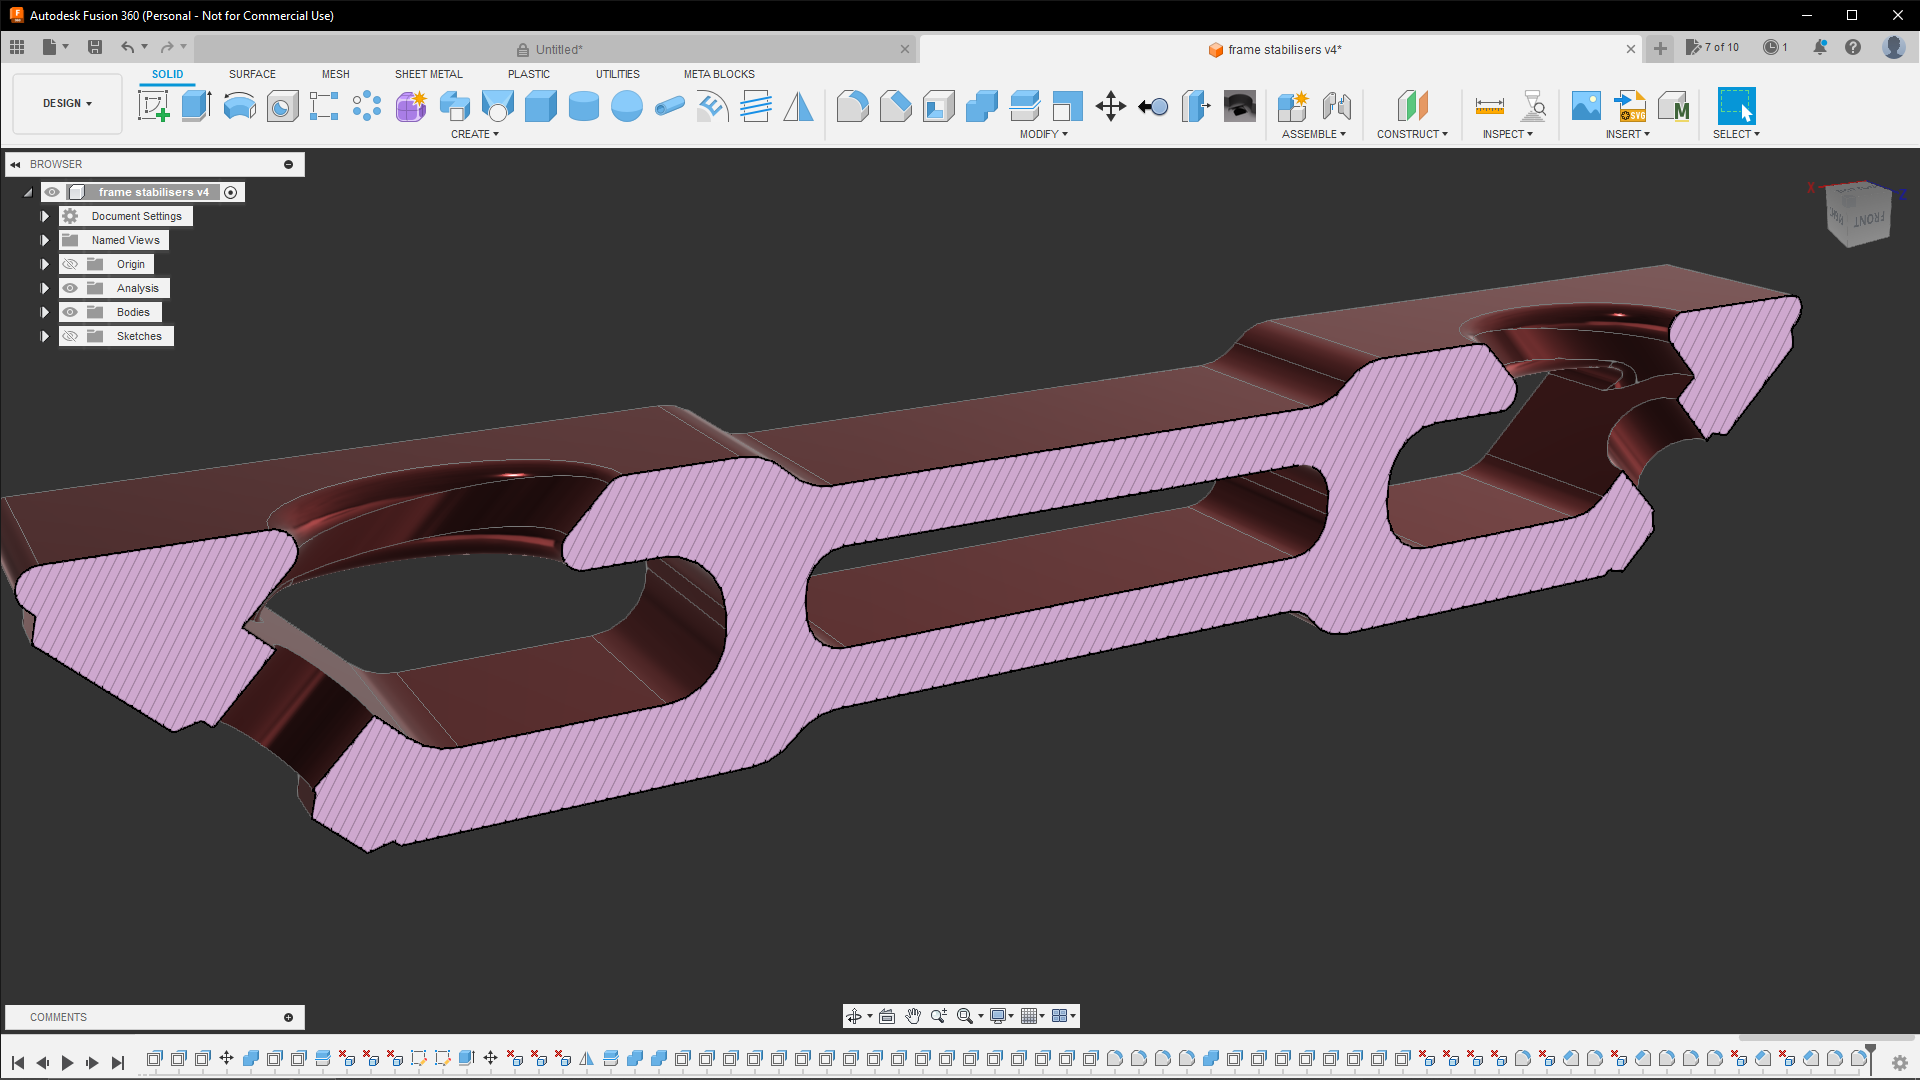The width and height of the screenshot is (1920, 1080).
Task: Create a sphere primitive
Action: point(626,106)
